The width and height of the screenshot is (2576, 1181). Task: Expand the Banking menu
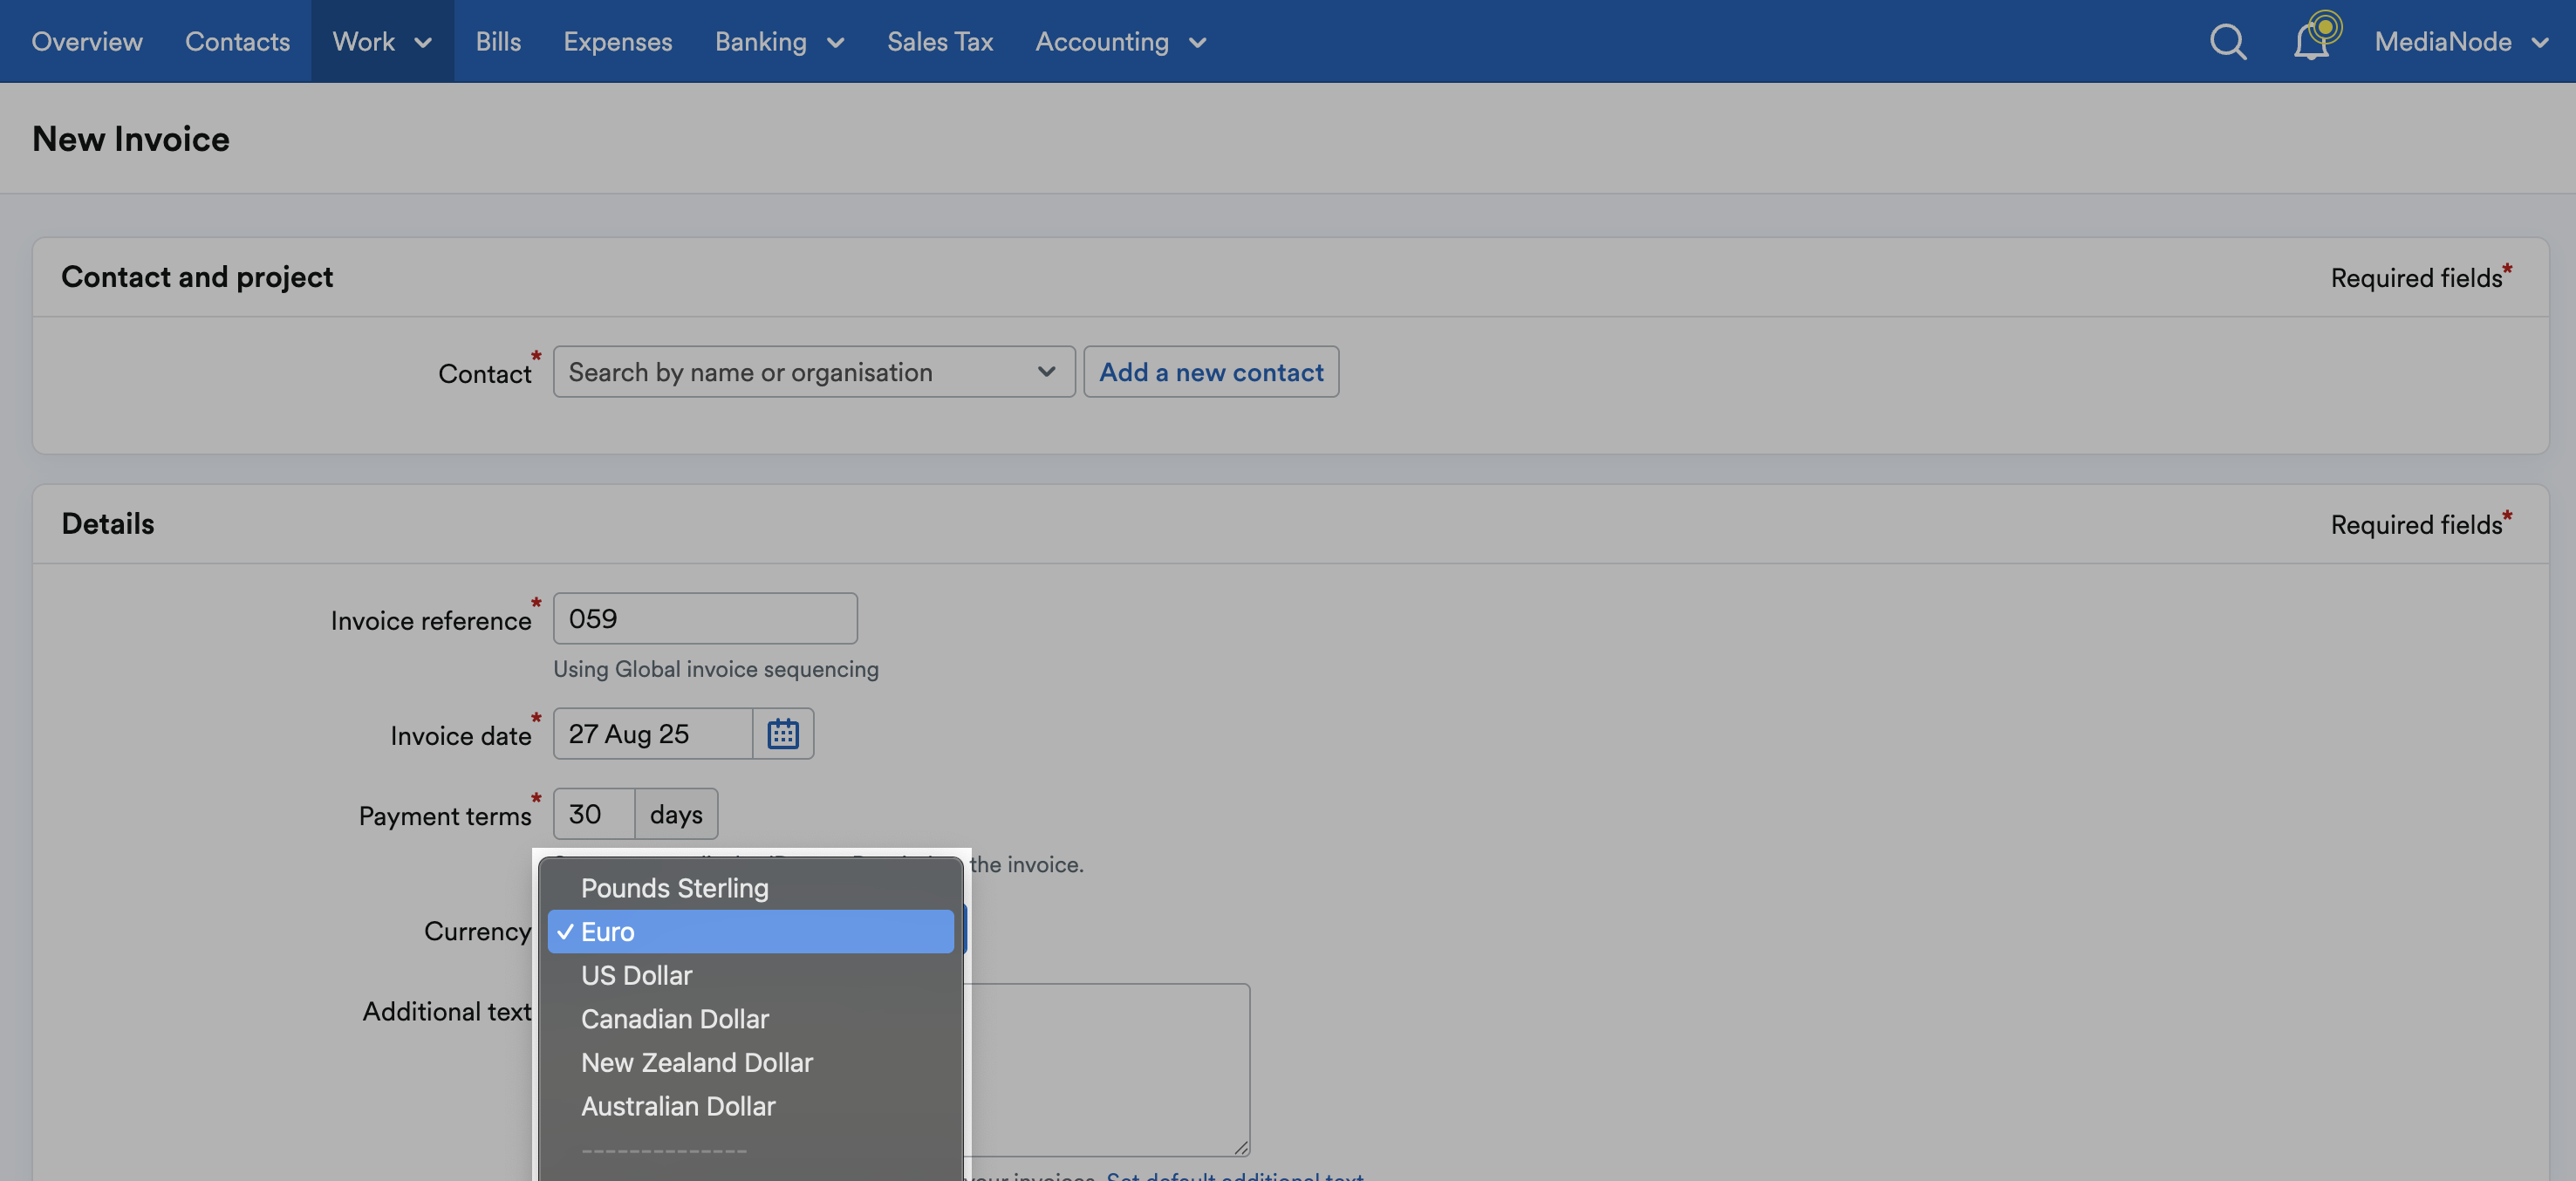point(780,41)
